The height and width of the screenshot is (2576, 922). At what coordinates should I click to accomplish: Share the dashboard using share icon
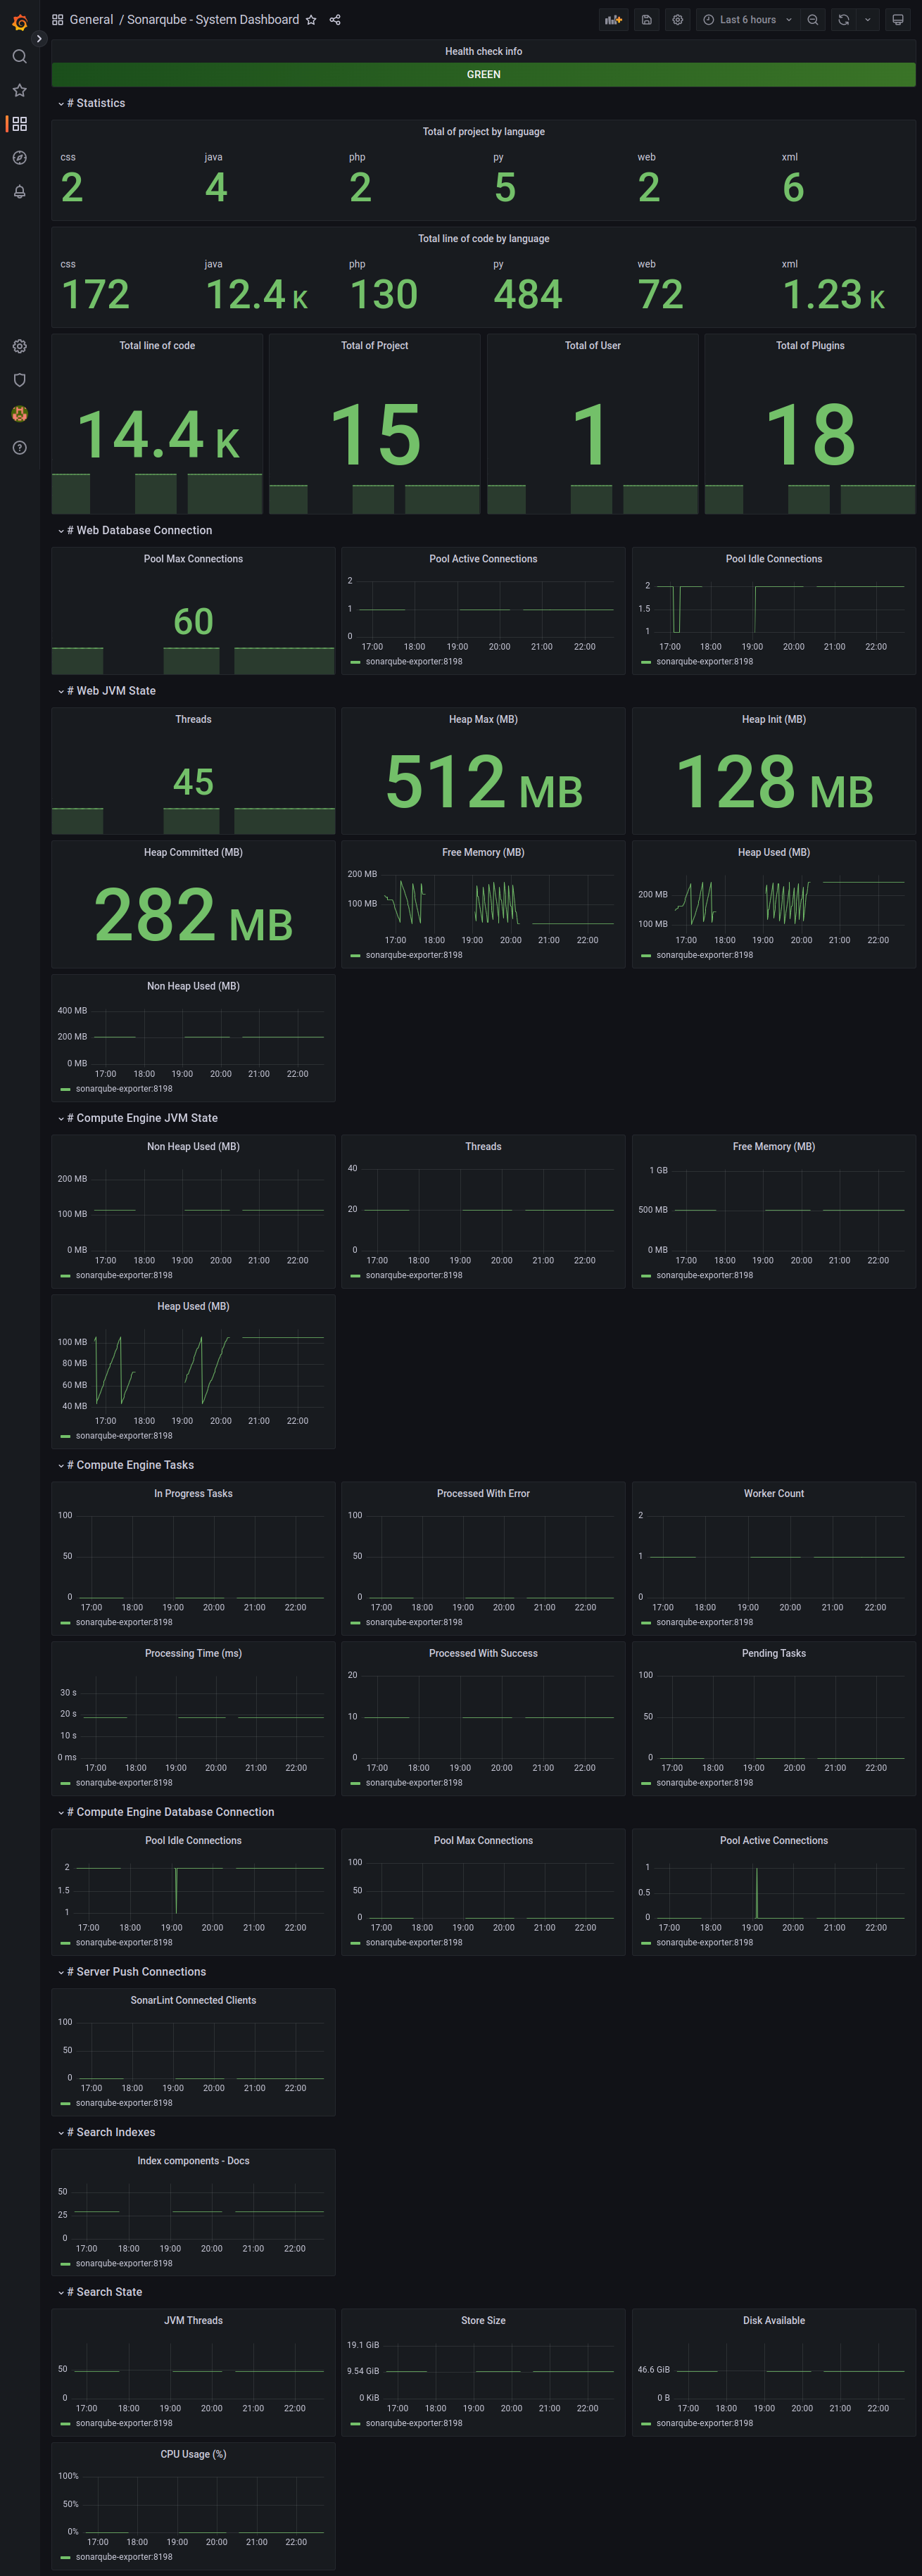coord(335,20)
